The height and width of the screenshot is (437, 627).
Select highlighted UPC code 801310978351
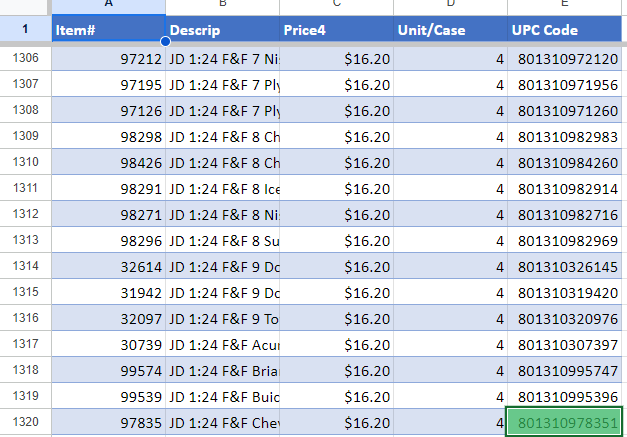click(x=564, y=422)
